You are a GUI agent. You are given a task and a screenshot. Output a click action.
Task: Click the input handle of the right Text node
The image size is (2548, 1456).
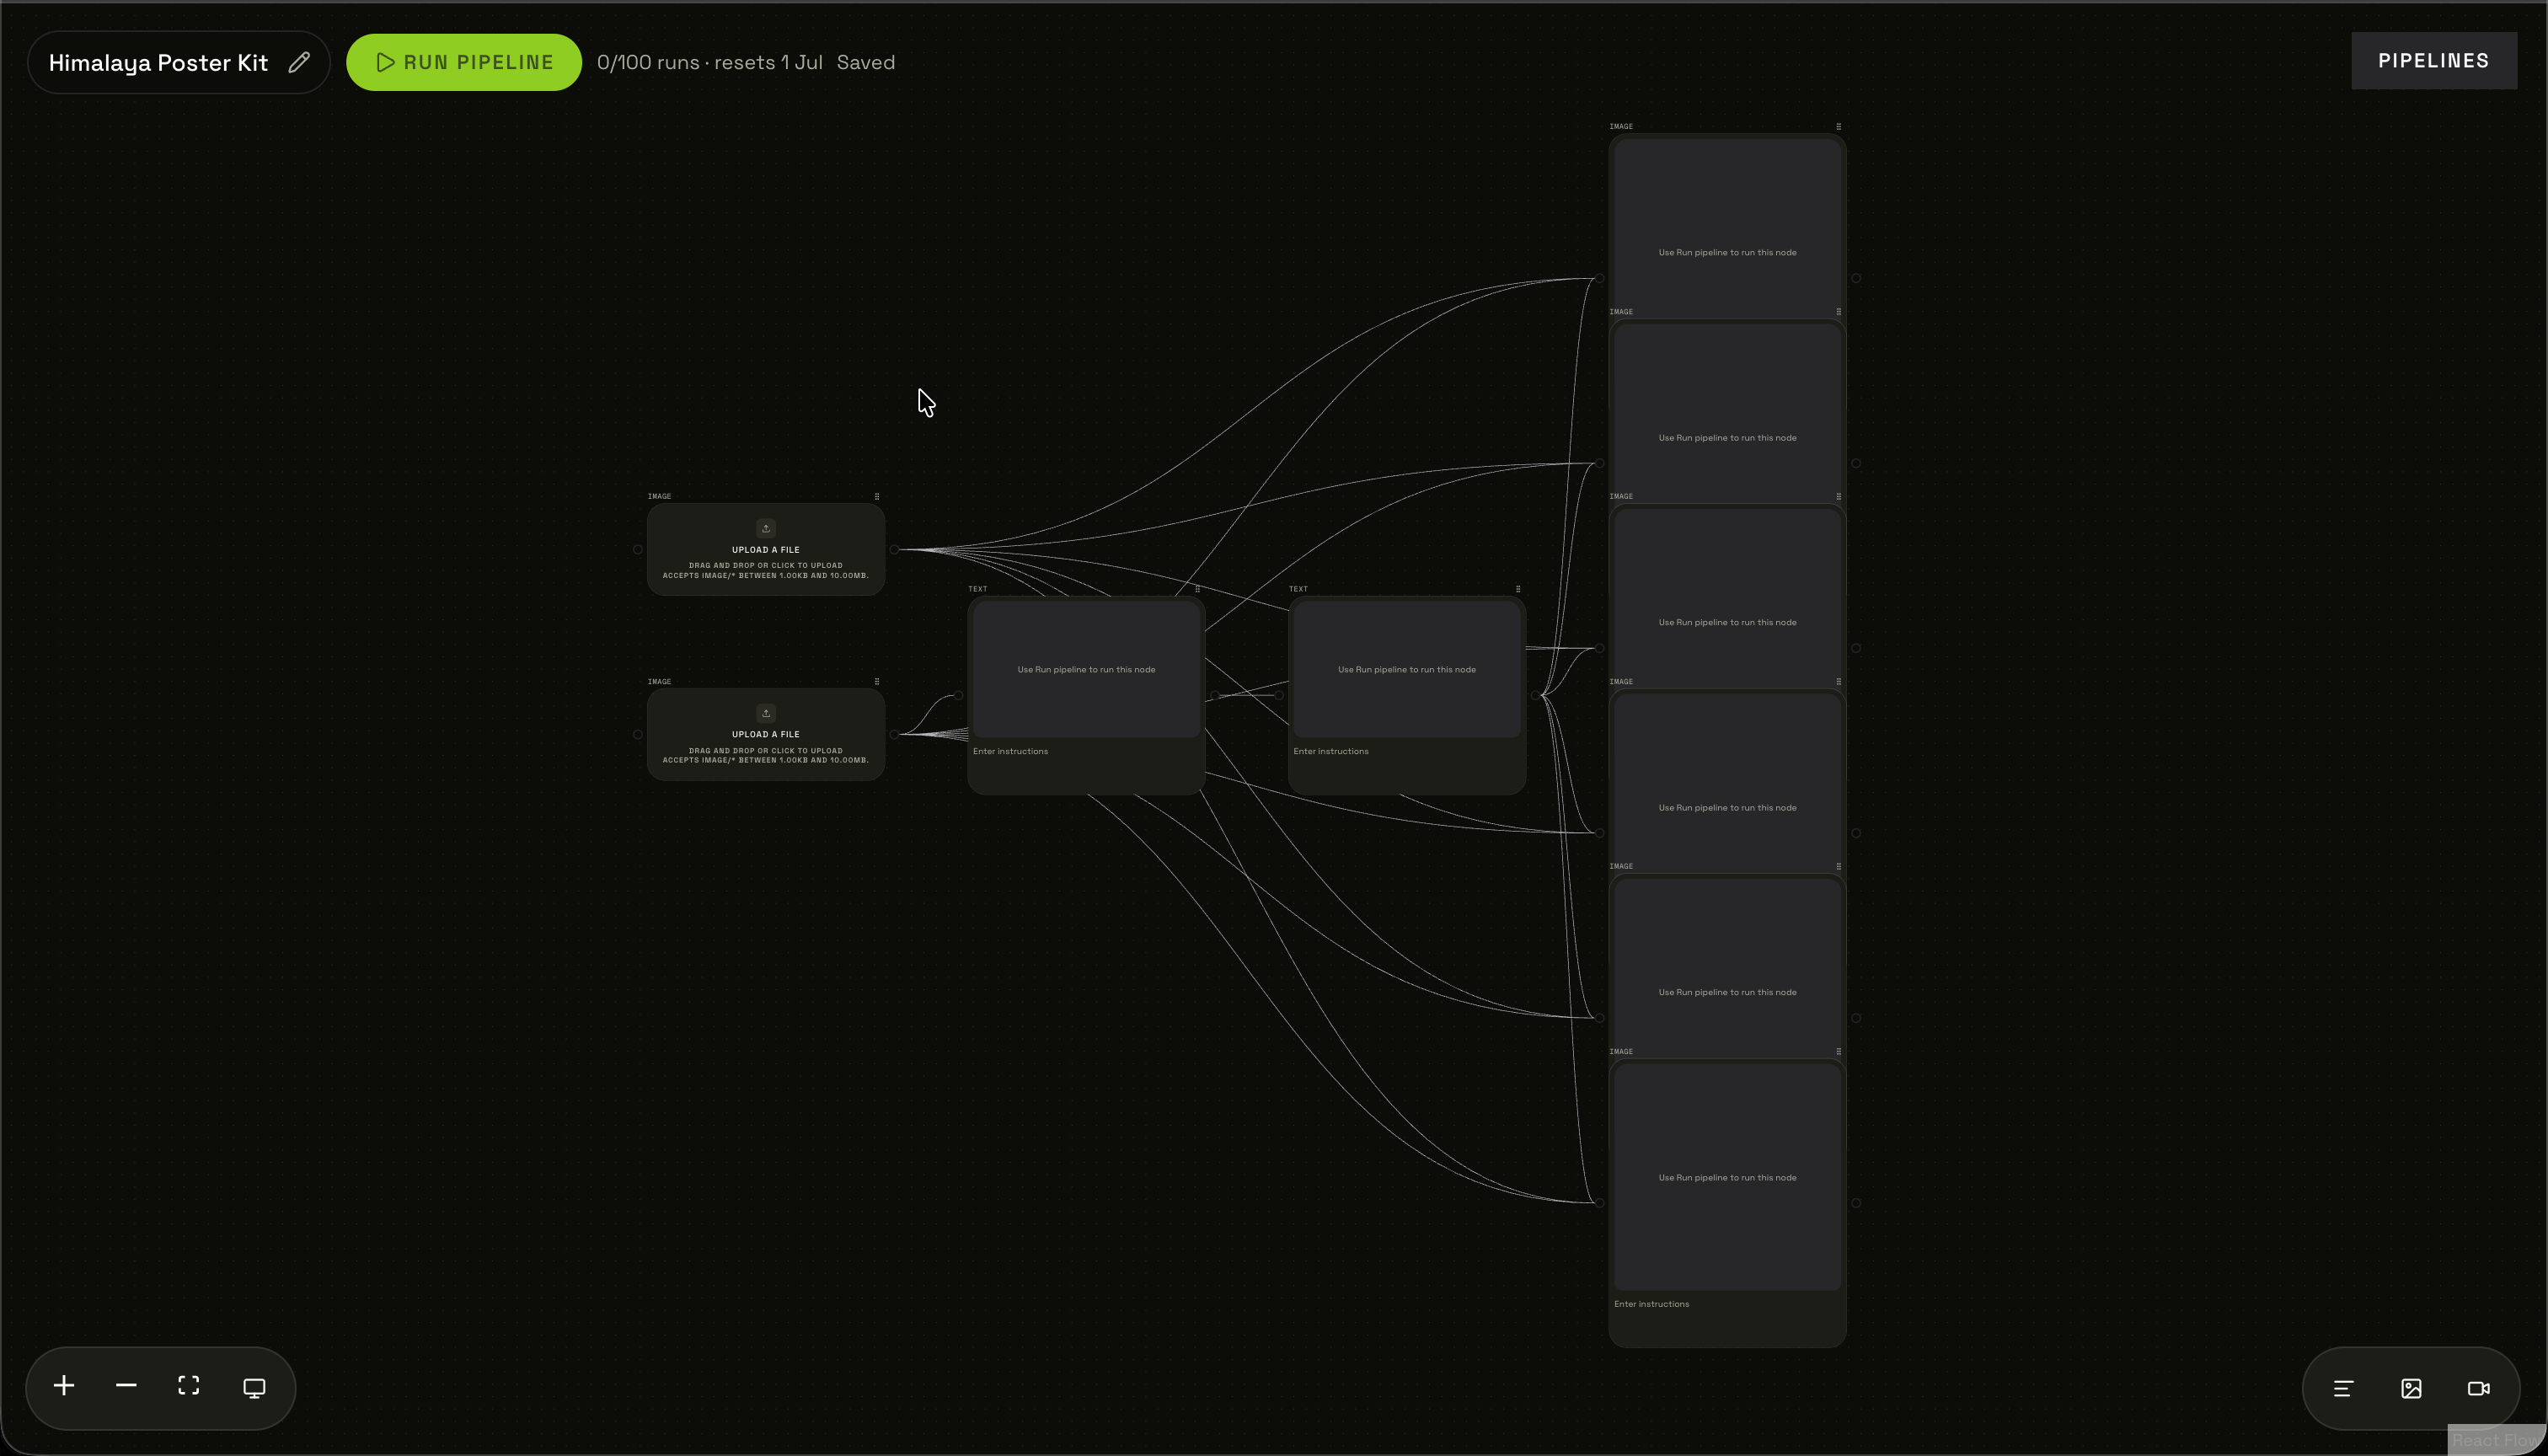coord(1279,695)
